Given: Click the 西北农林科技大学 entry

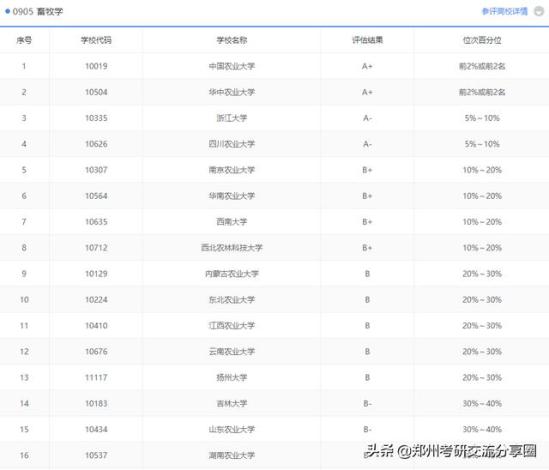Looking at the screenshot, I should (232, 248).
